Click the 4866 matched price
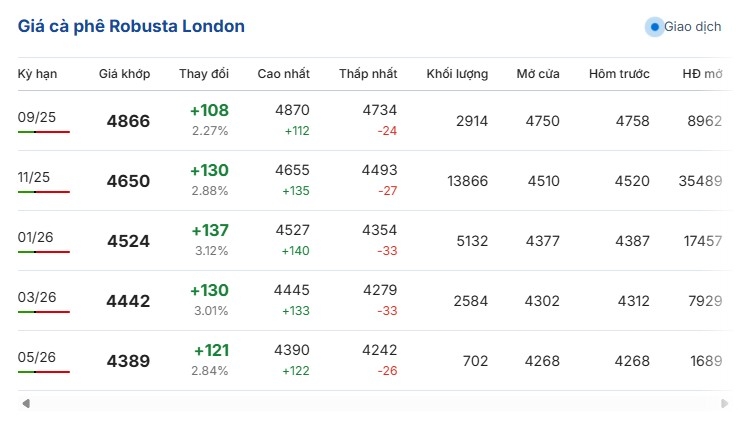The width and height of the screenshot is (738, 439). (128, 121)
